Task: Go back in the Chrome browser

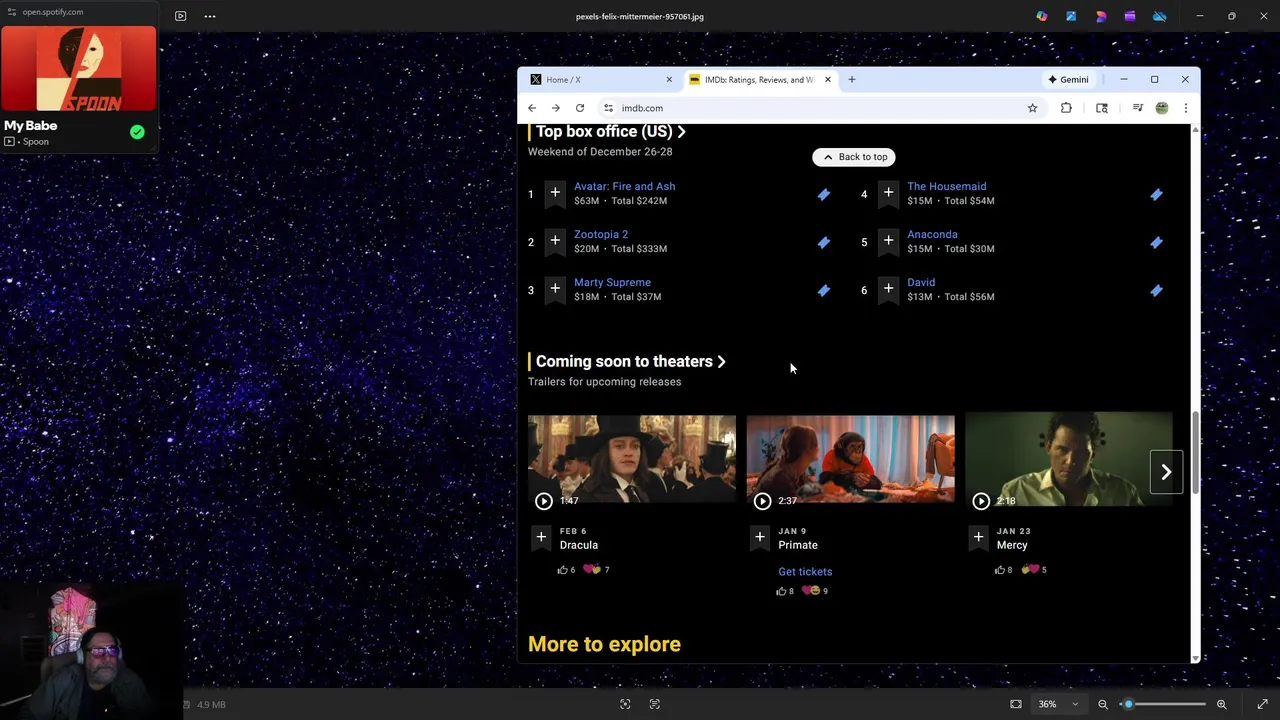Action: click(532, 108)
